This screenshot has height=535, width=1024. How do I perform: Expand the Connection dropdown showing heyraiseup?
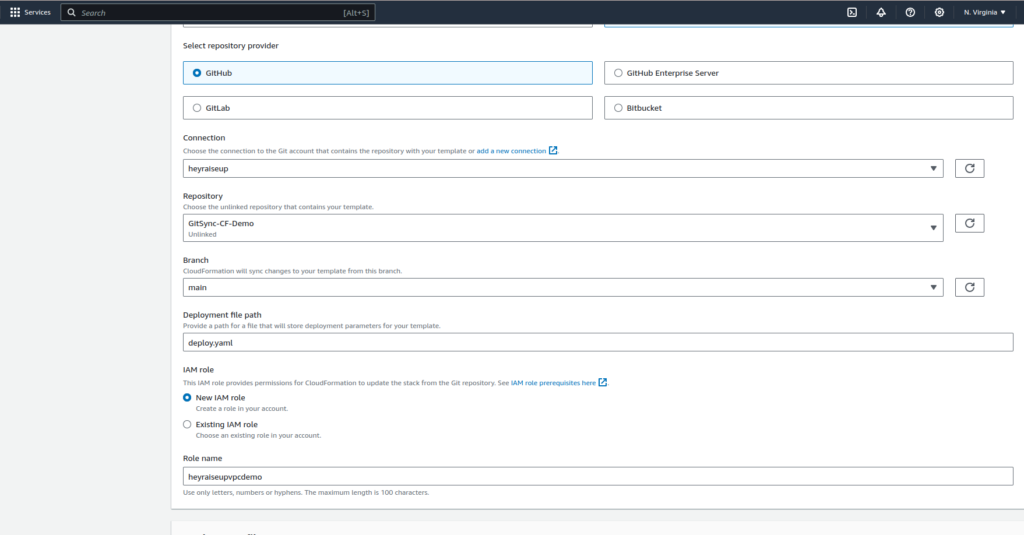(562, 168)
